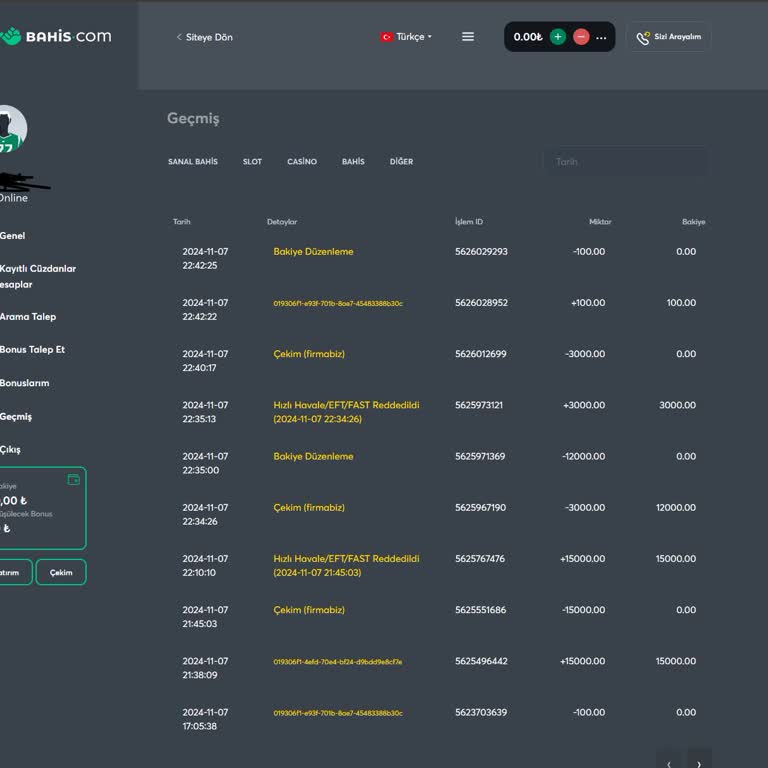This screenshot has height=768, width=768.
Task: Open the first Bakiye Düzenleme transaction
Action: pos(313,252)
